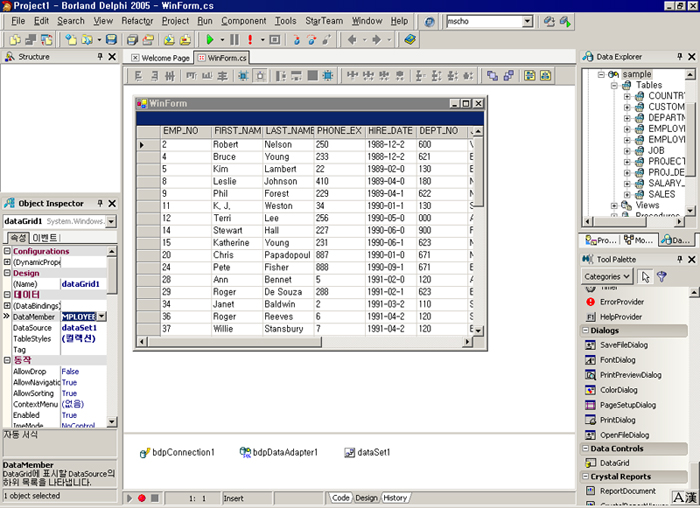The image size is (700, 508).
Task: Collapse the Tables node in Data Explorer
Action: click(x=613, y=86)
